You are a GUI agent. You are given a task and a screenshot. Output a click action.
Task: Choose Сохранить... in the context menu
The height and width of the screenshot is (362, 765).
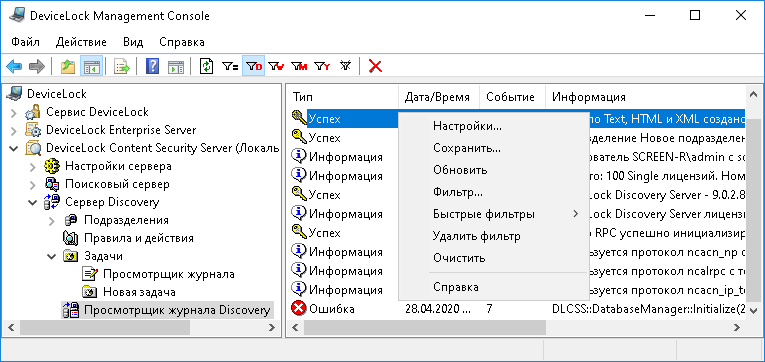click(495, 148)
